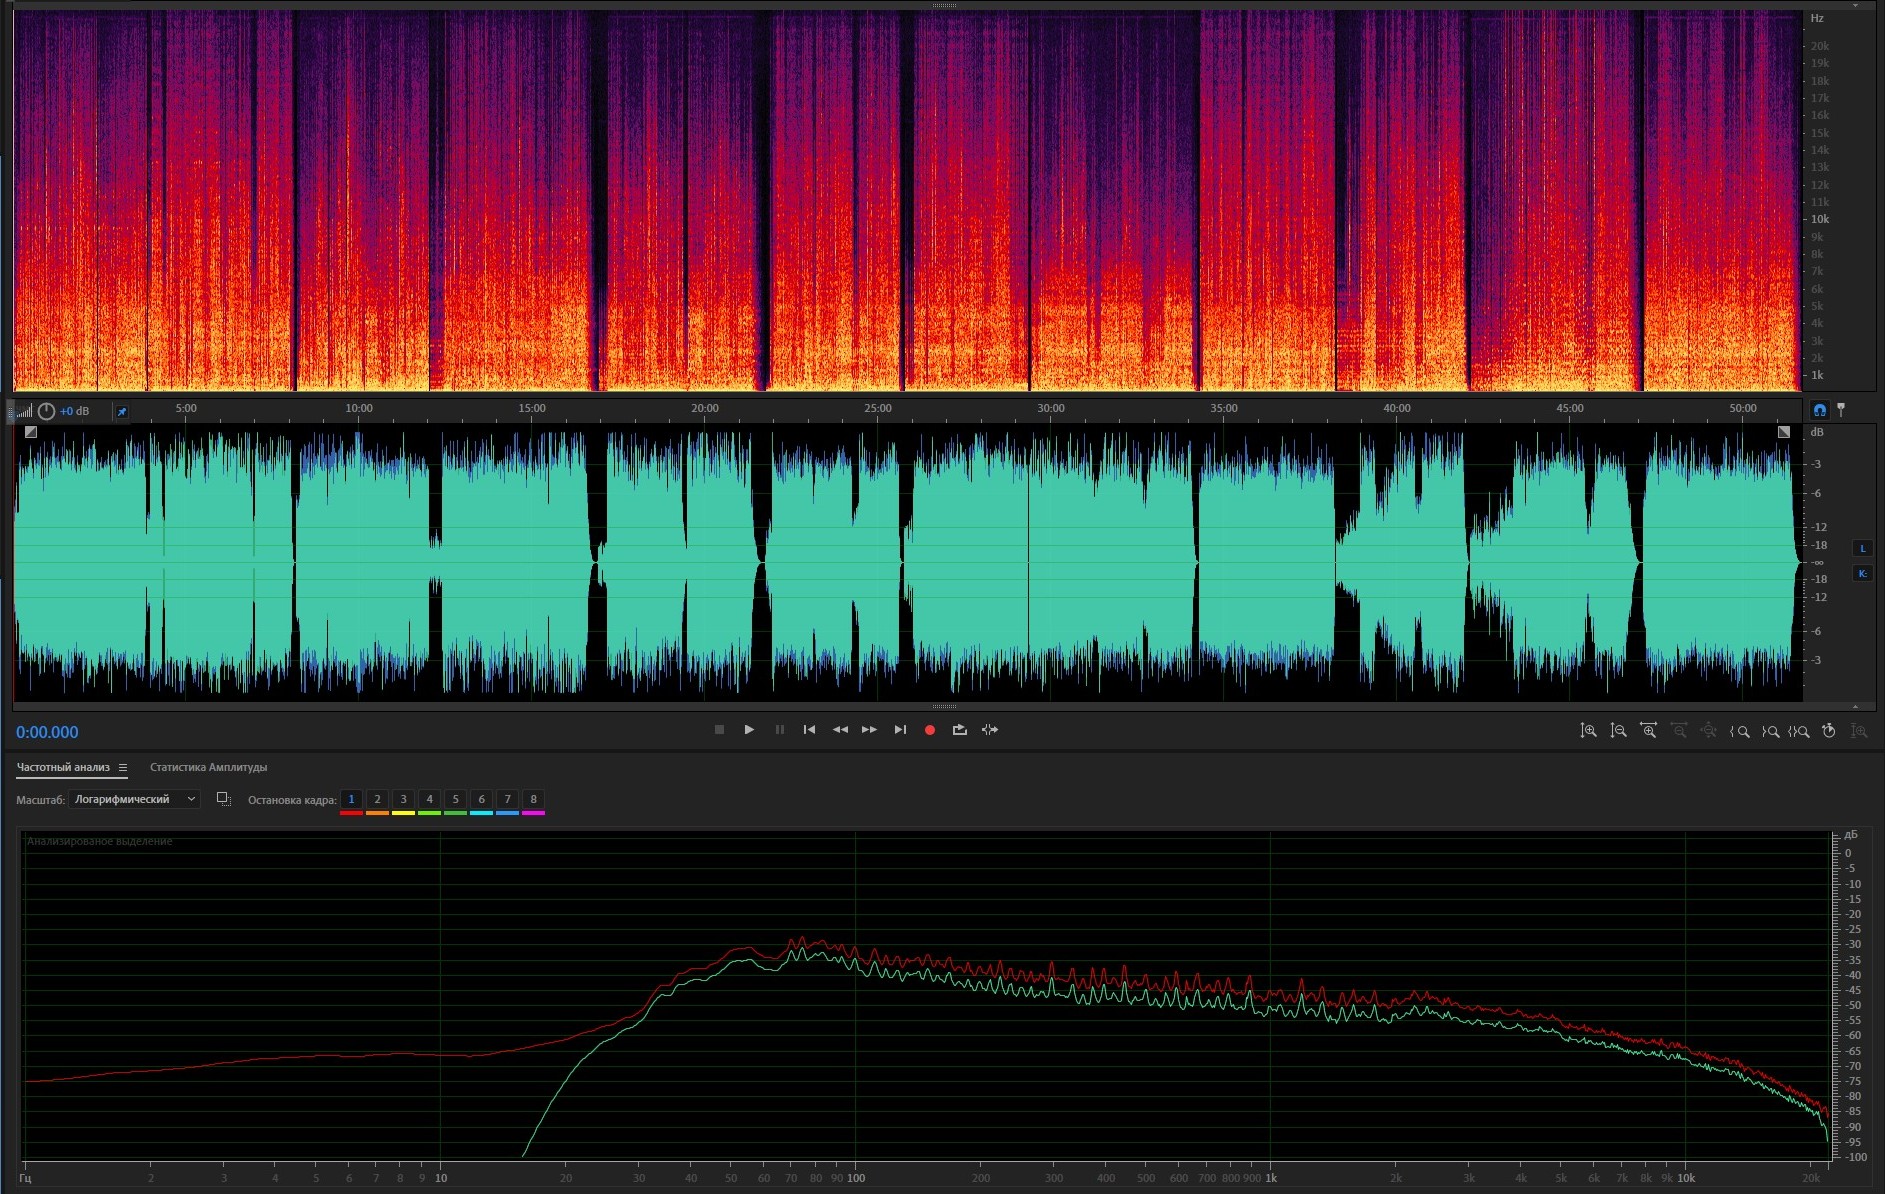
Task: Click the skip selection icon
Action: pos(989,730)
